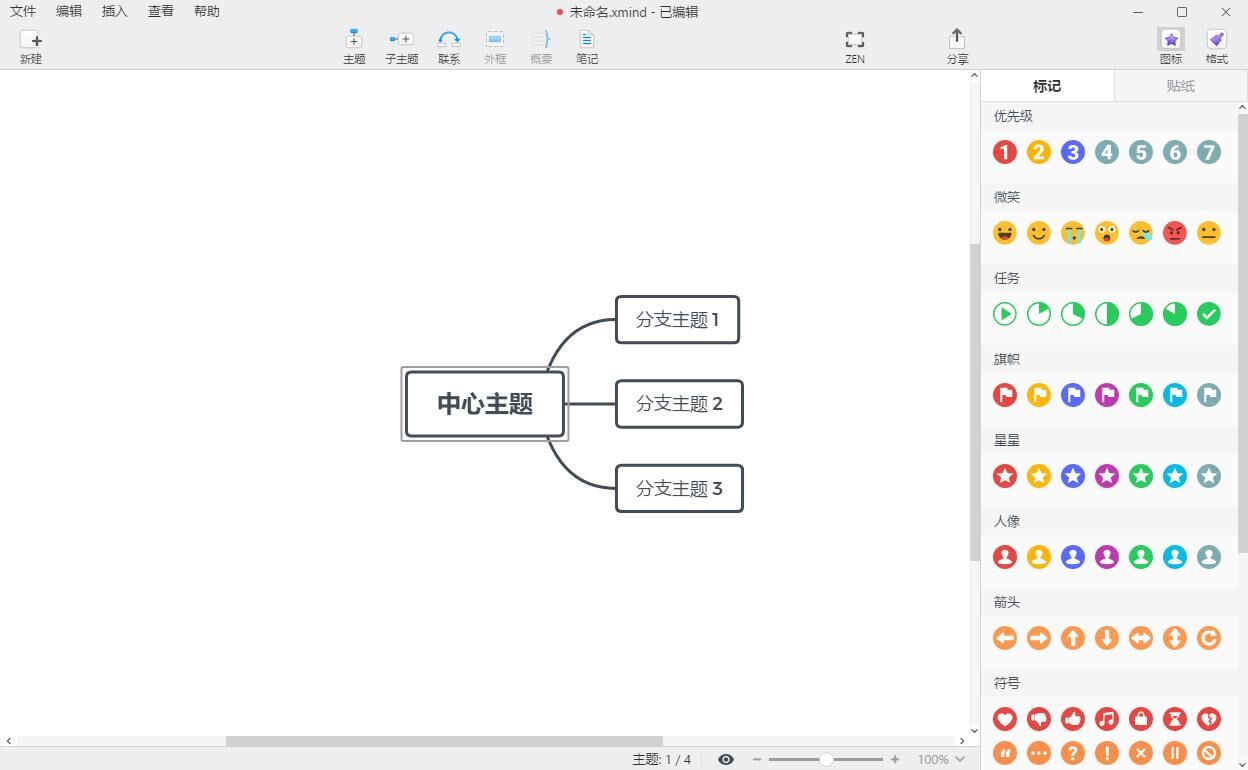The width and height of the screenshot is (1248, 770).
Task: Add the priority 1 red marker
Action: 1005,152
